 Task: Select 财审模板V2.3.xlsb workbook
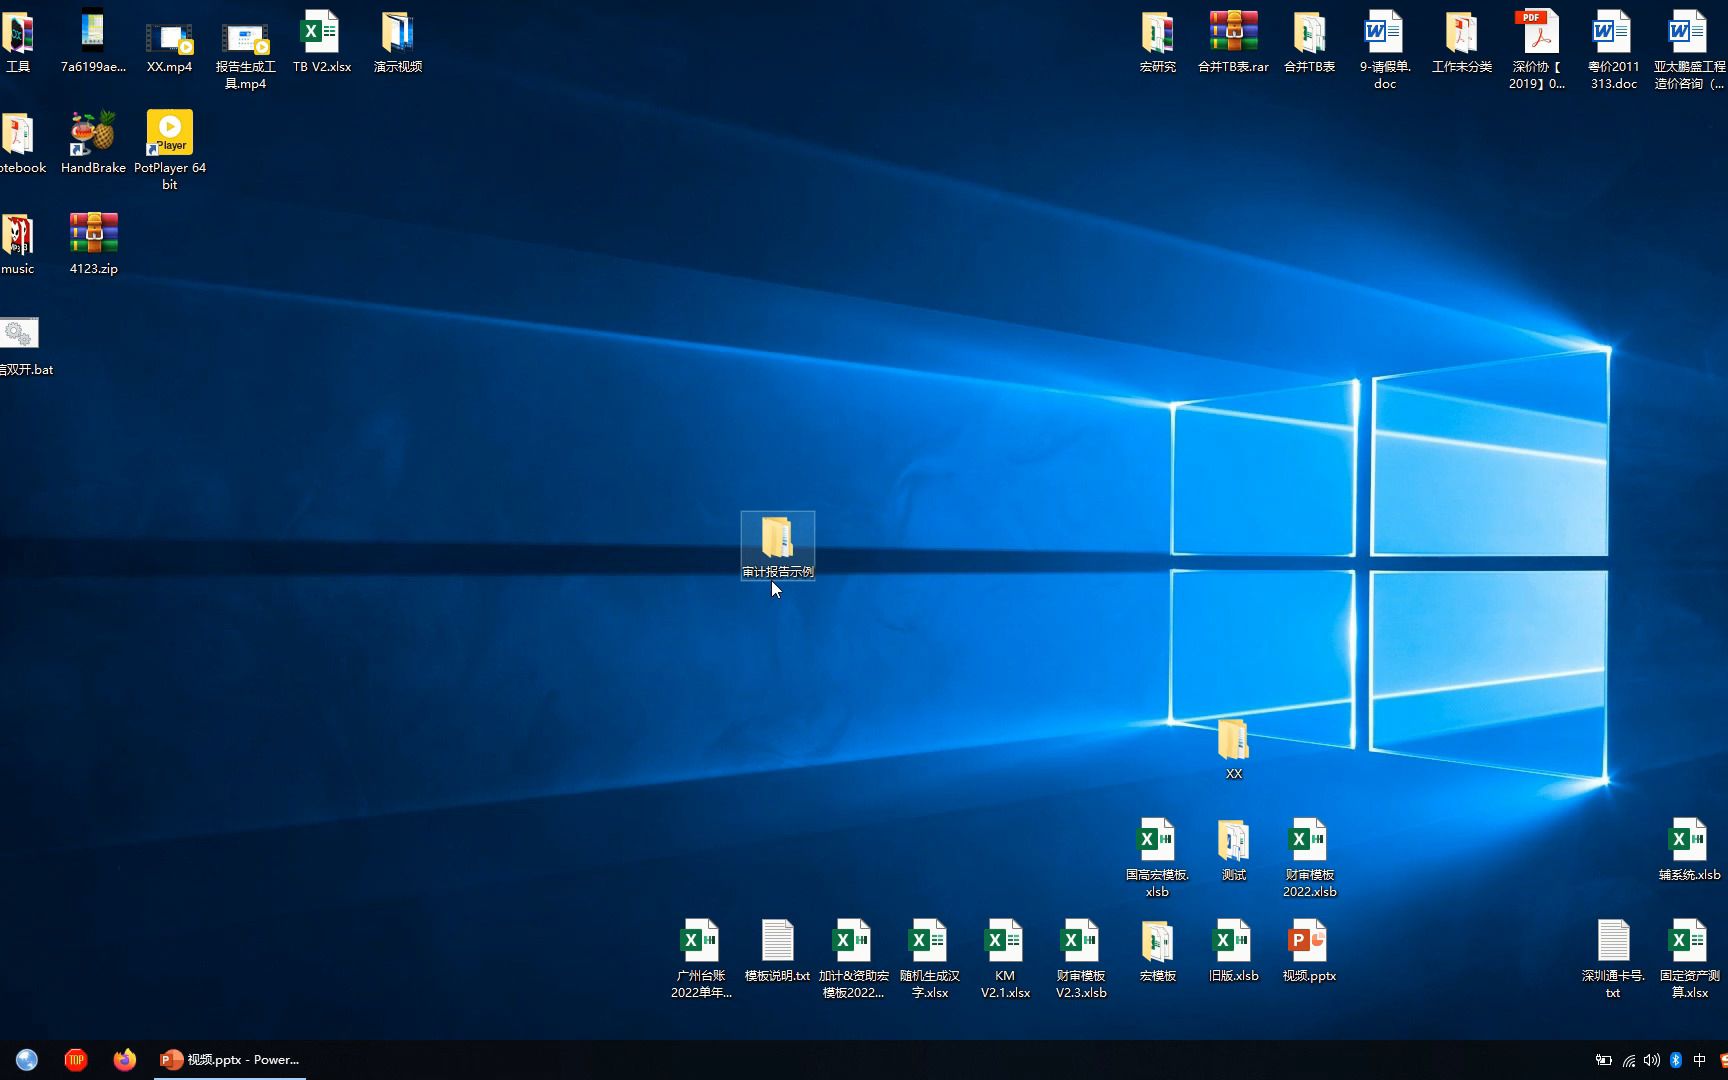tap(1081, 959)
